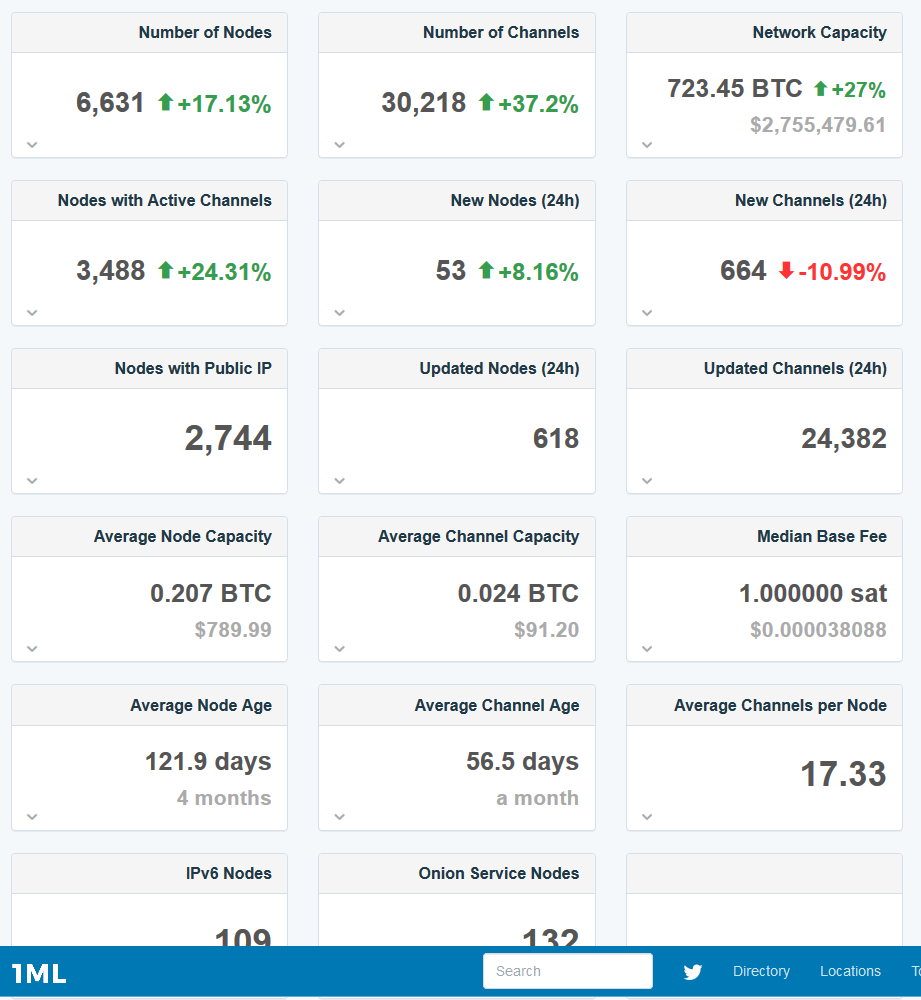Expand the Average Node Age card
The height and width of the screenshot is (1000, 921).
[31, 817]
